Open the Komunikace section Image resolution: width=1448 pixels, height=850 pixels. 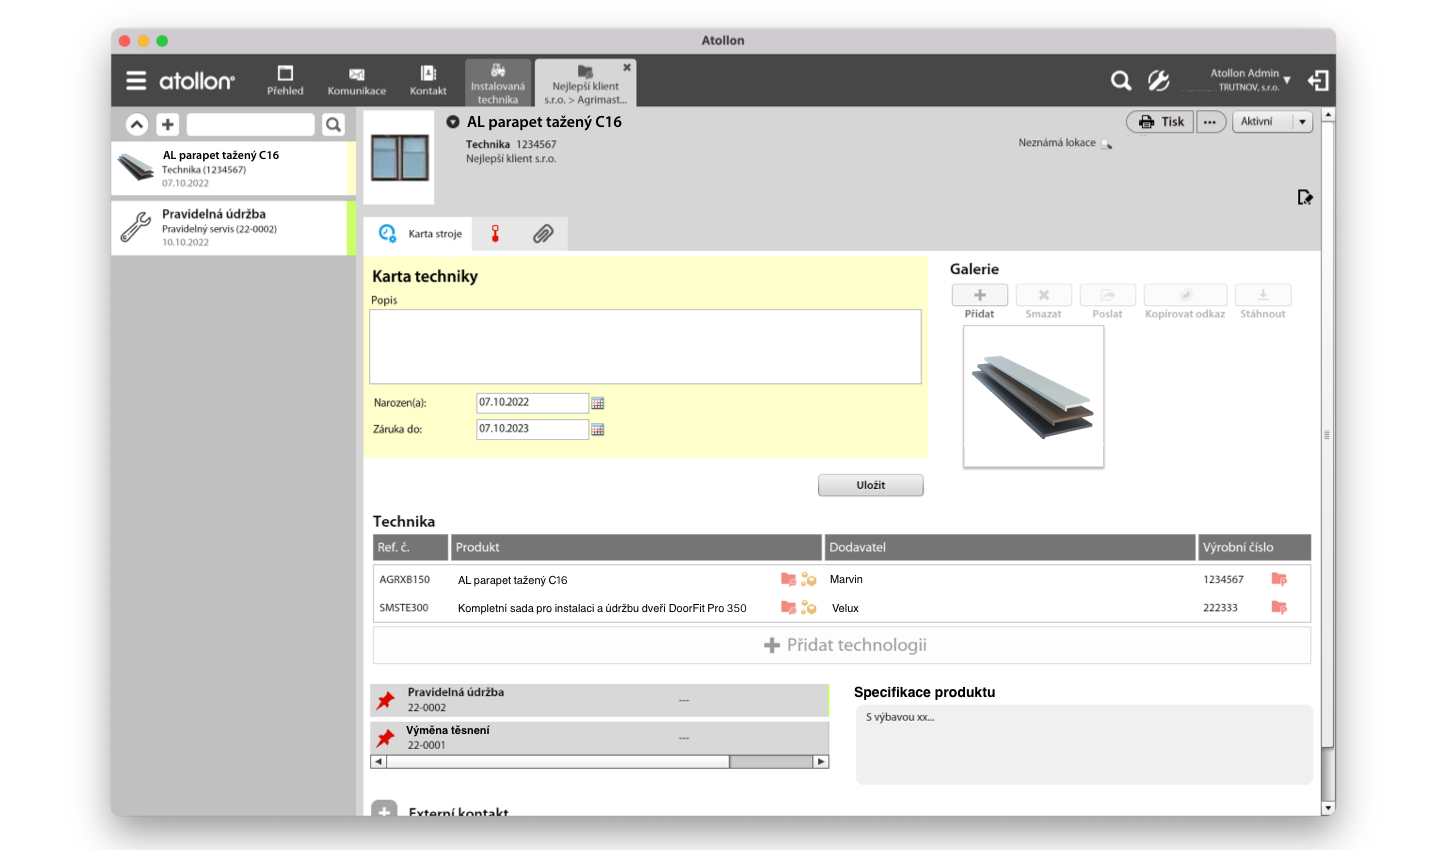(x=356, y=81)
